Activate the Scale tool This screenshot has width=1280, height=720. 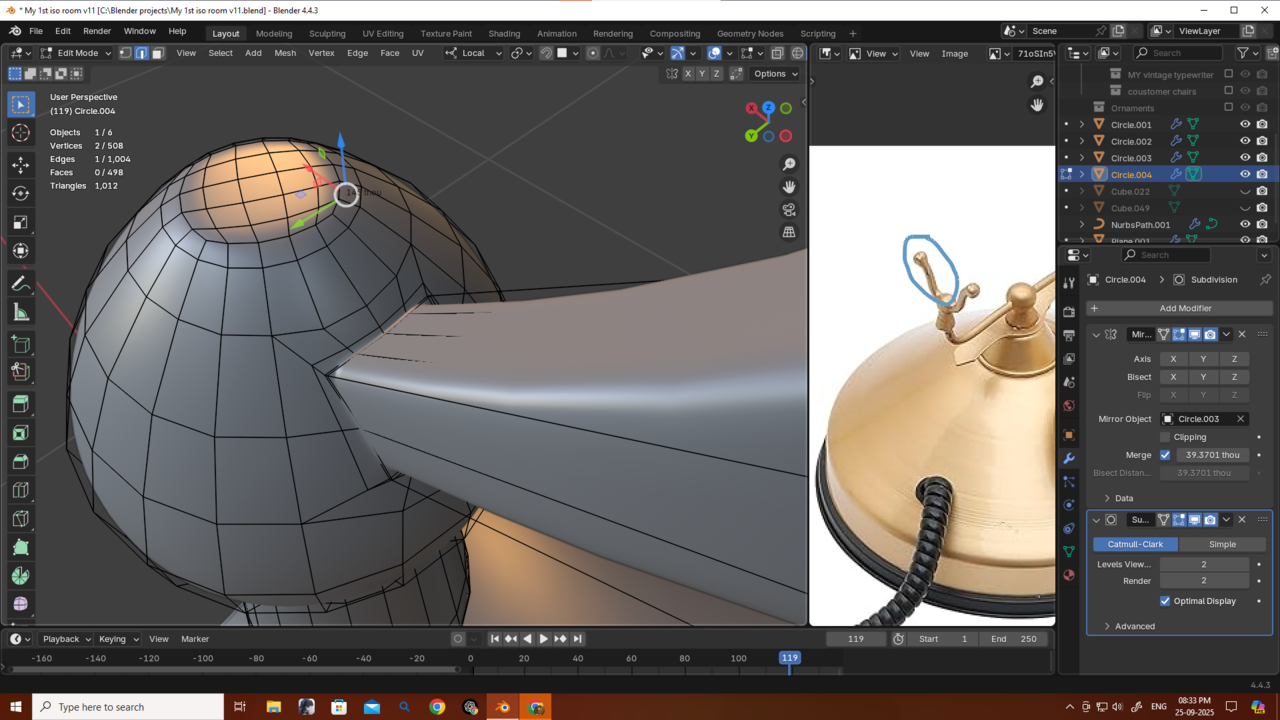[20, 222]
